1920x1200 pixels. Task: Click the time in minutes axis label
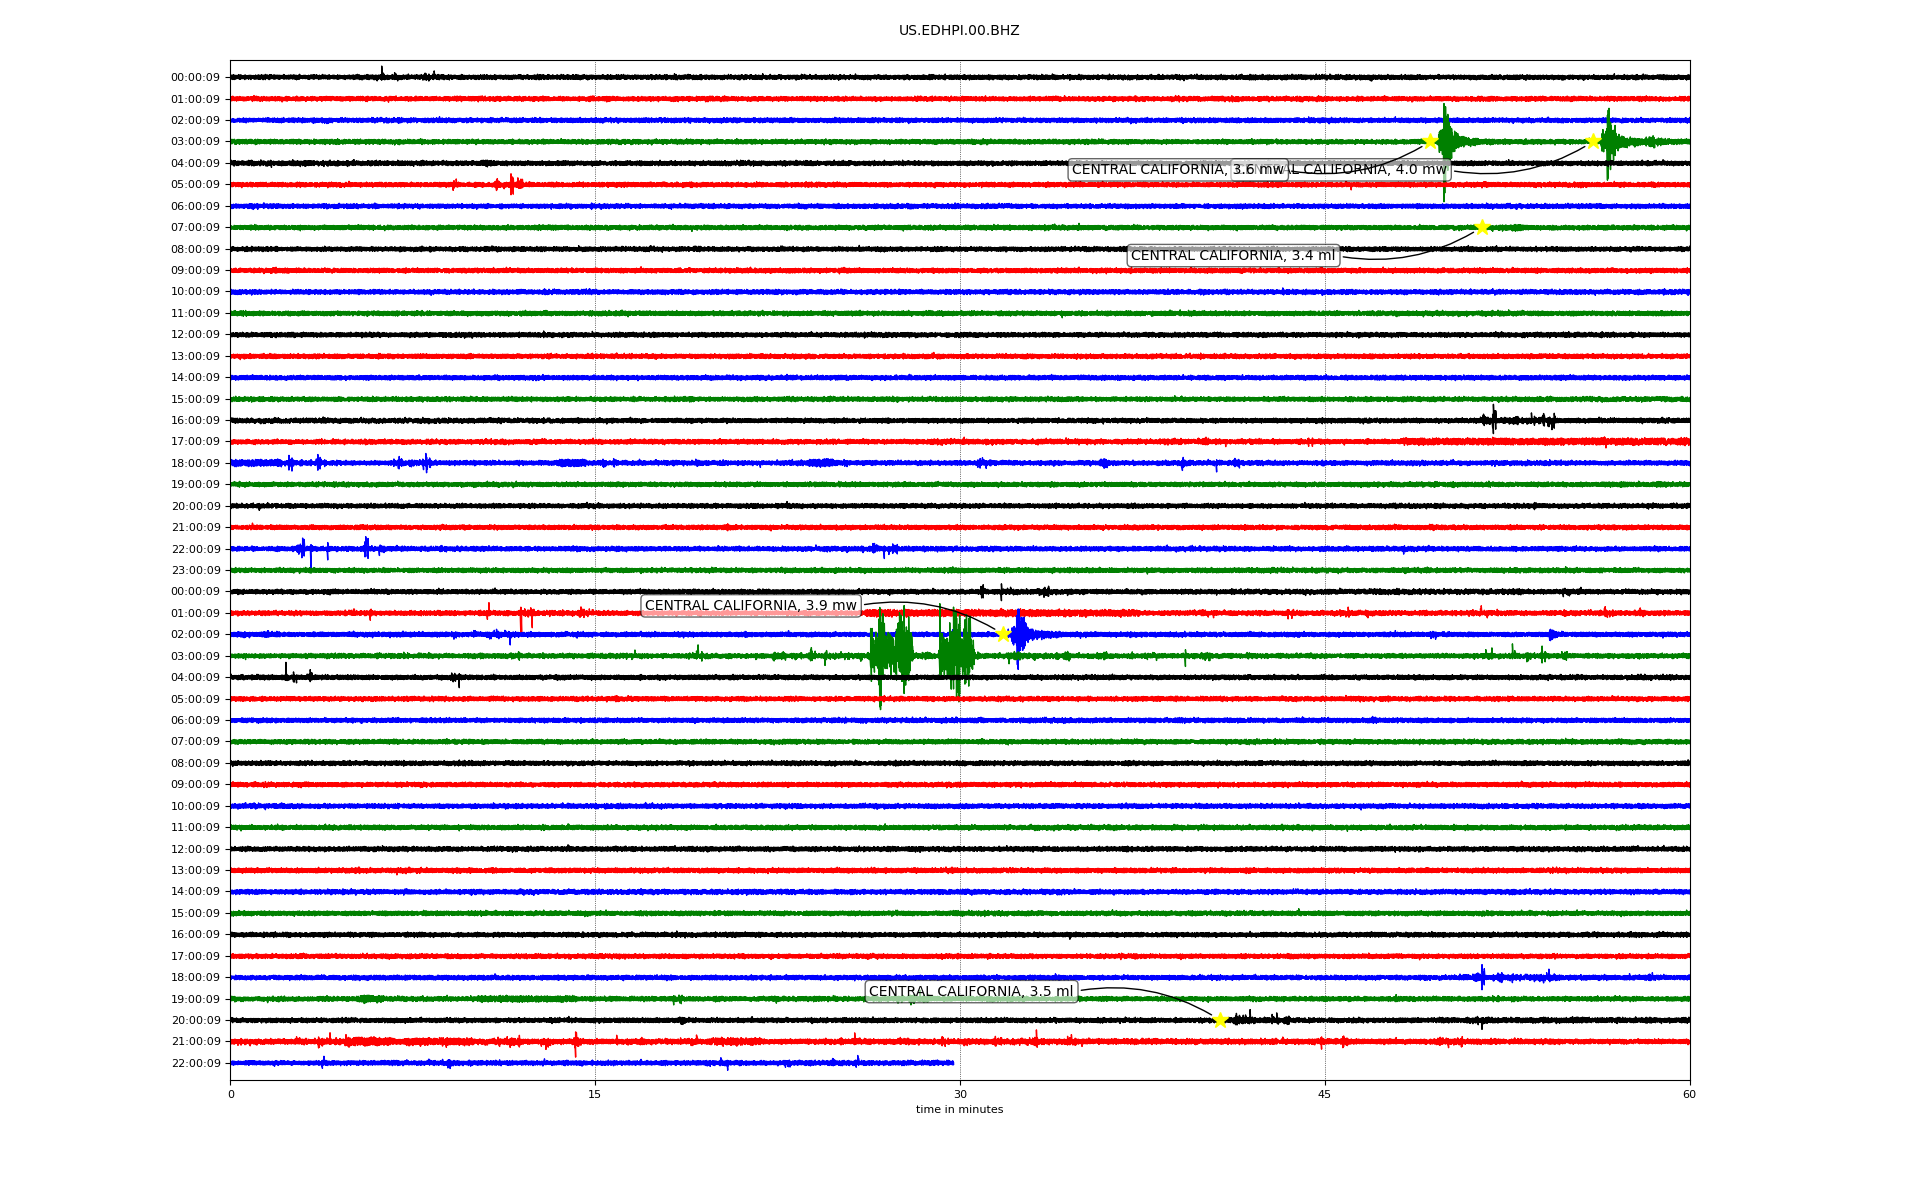tap(959, 1110)
